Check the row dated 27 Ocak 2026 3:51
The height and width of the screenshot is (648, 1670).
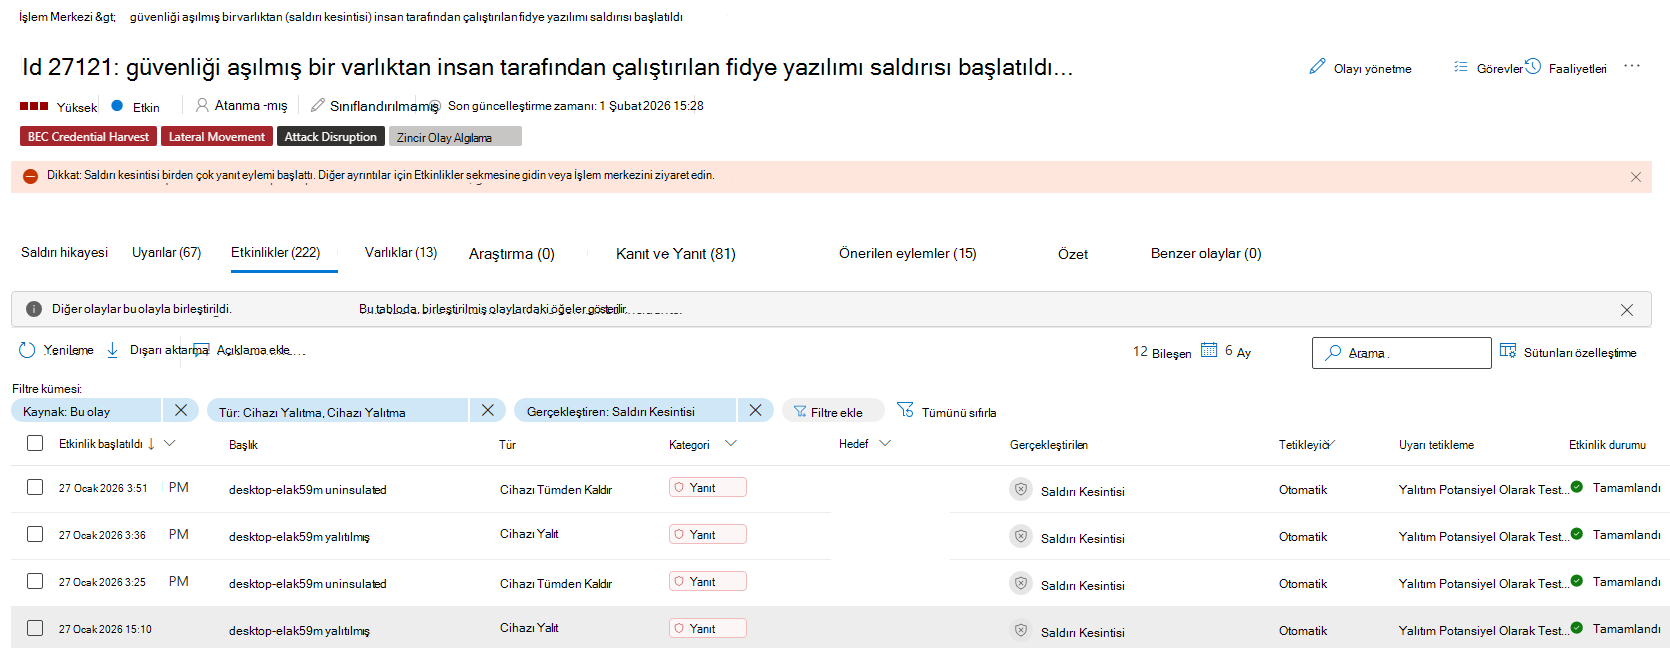point(35,487)
